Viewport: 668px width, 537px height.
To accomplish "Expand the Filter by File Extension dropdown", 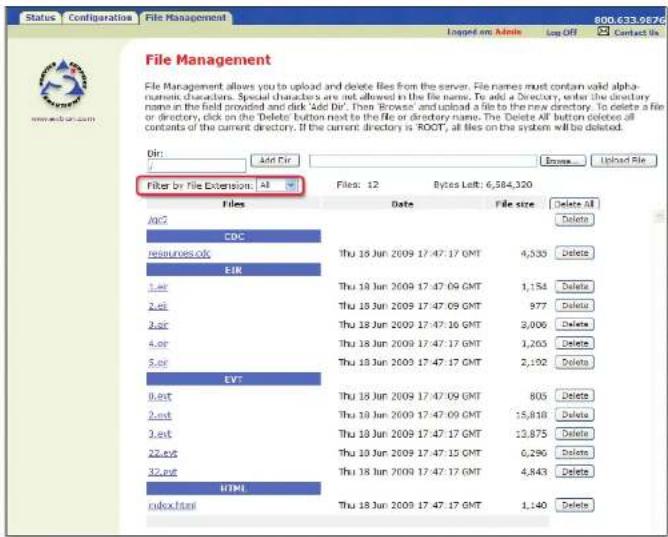I will pyautogui.click(x=277, y=185).
